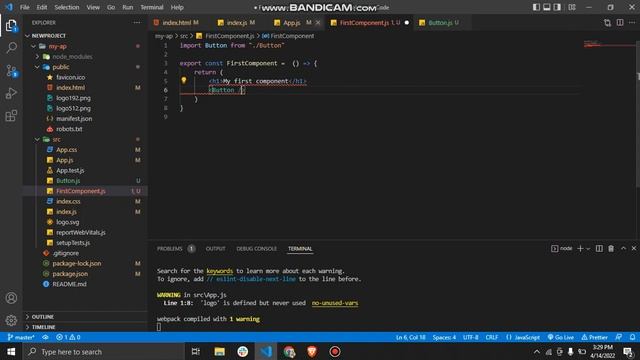Screen dimensions: 640x360
Task: Customize layout icon in title bar
Action: pos(572,7)
